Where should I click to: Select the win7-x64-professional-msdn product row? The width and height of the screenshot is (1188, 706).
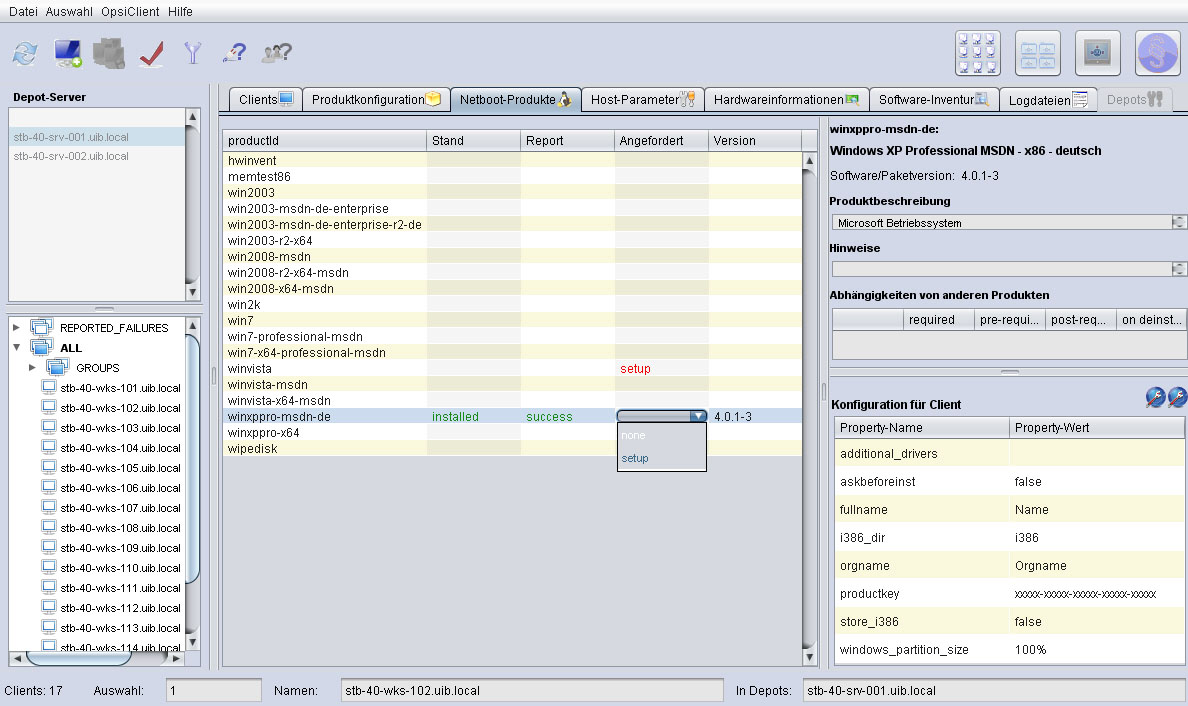512,352
